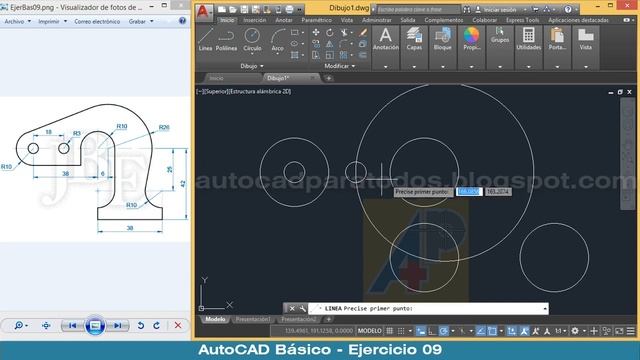The width and height of the screenshot is (640, 360).
Task: Click the Plot (print) icon in quick access toolbar
Action: coord(289,9)
